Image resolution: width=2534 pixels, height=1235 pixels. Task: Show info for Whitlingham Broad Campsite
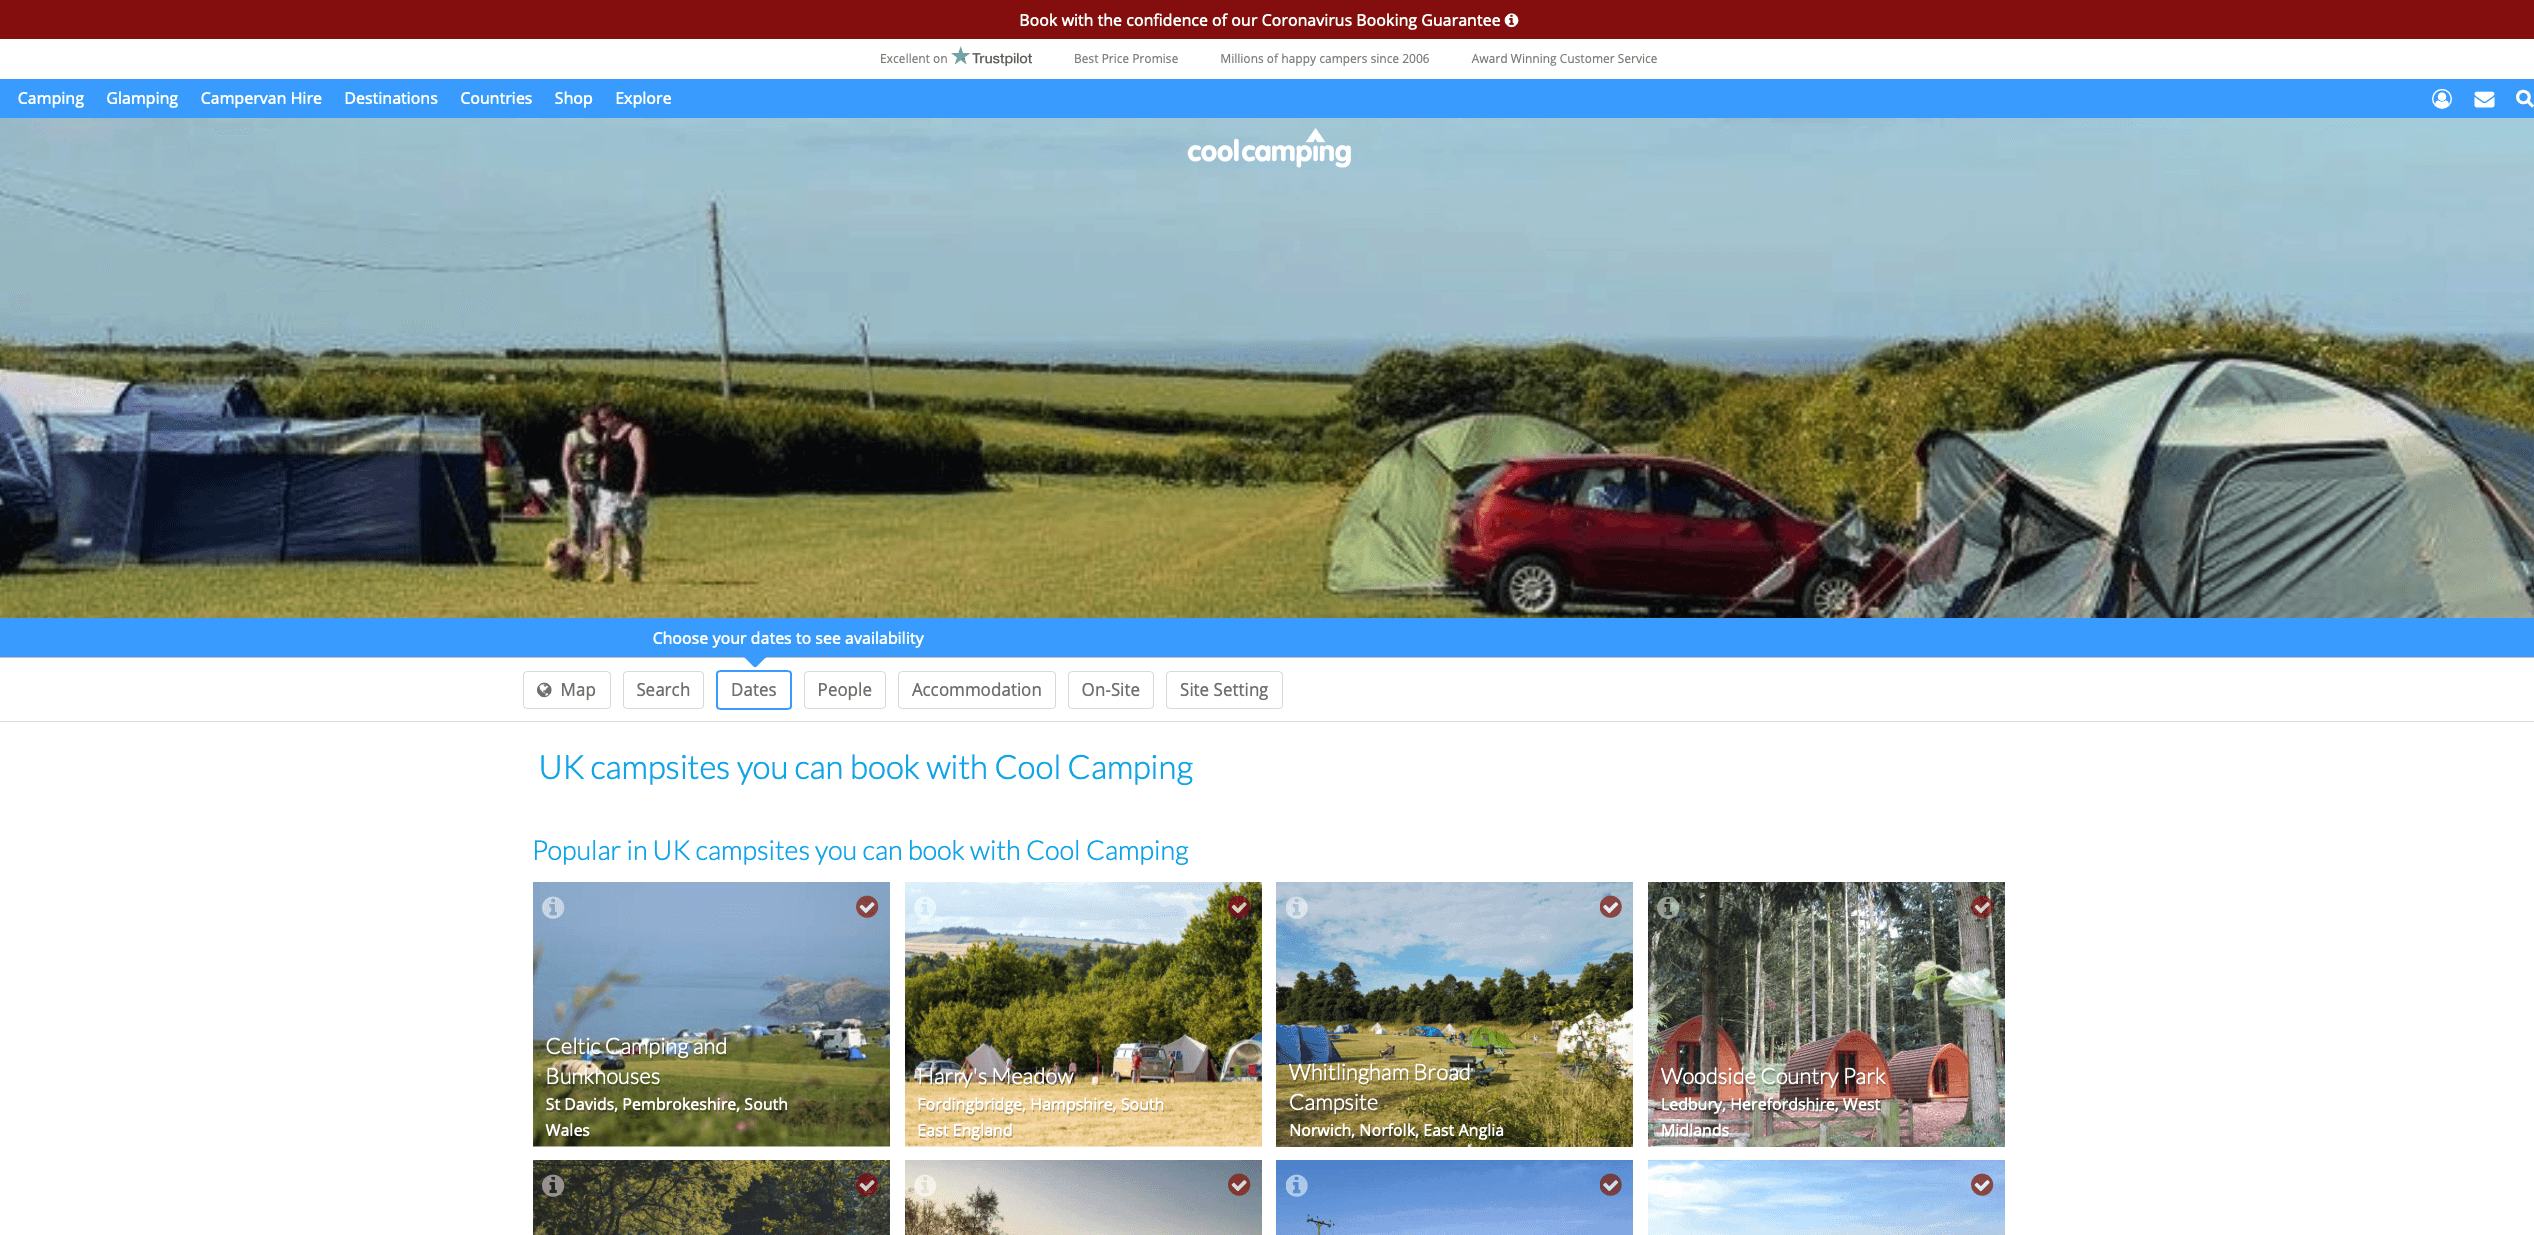1297,907
